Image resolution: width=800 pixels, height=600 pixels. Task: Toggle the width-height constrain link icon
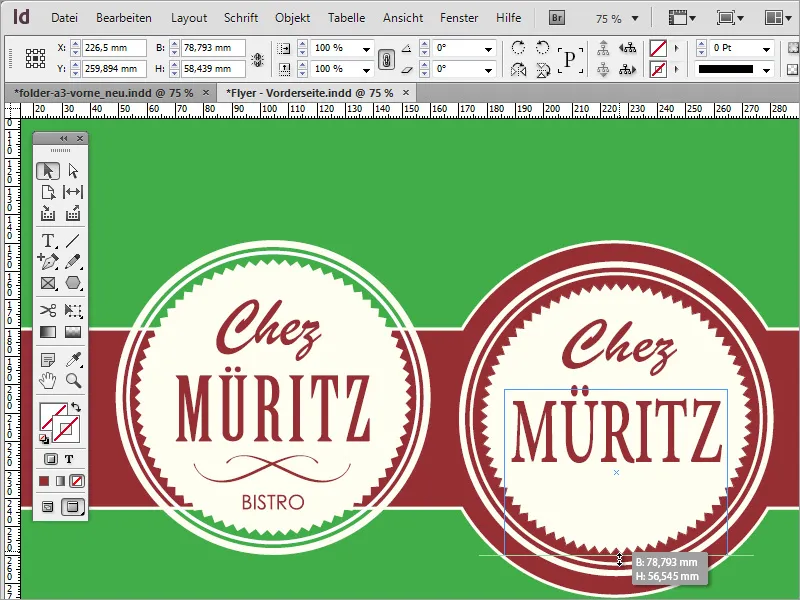point(259,58)
